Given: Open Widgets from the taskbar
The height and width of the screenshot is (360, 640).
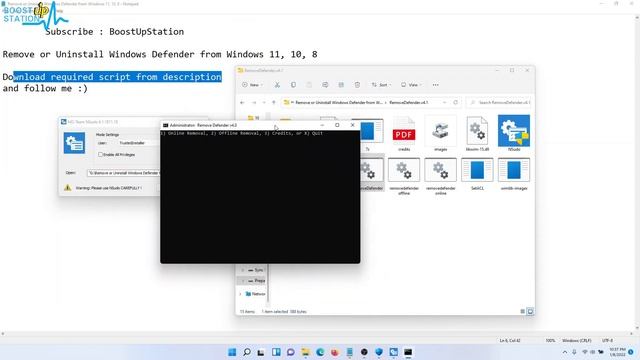Looking at the screenshot, I should (276, 352).
